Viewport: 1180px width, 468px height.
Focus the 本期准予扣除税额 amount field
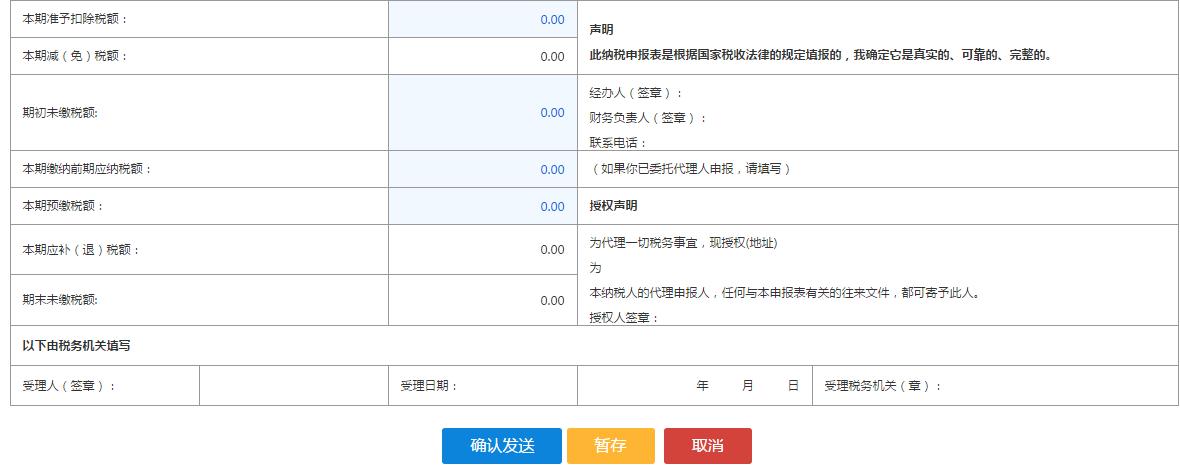(x=483, y=19)
